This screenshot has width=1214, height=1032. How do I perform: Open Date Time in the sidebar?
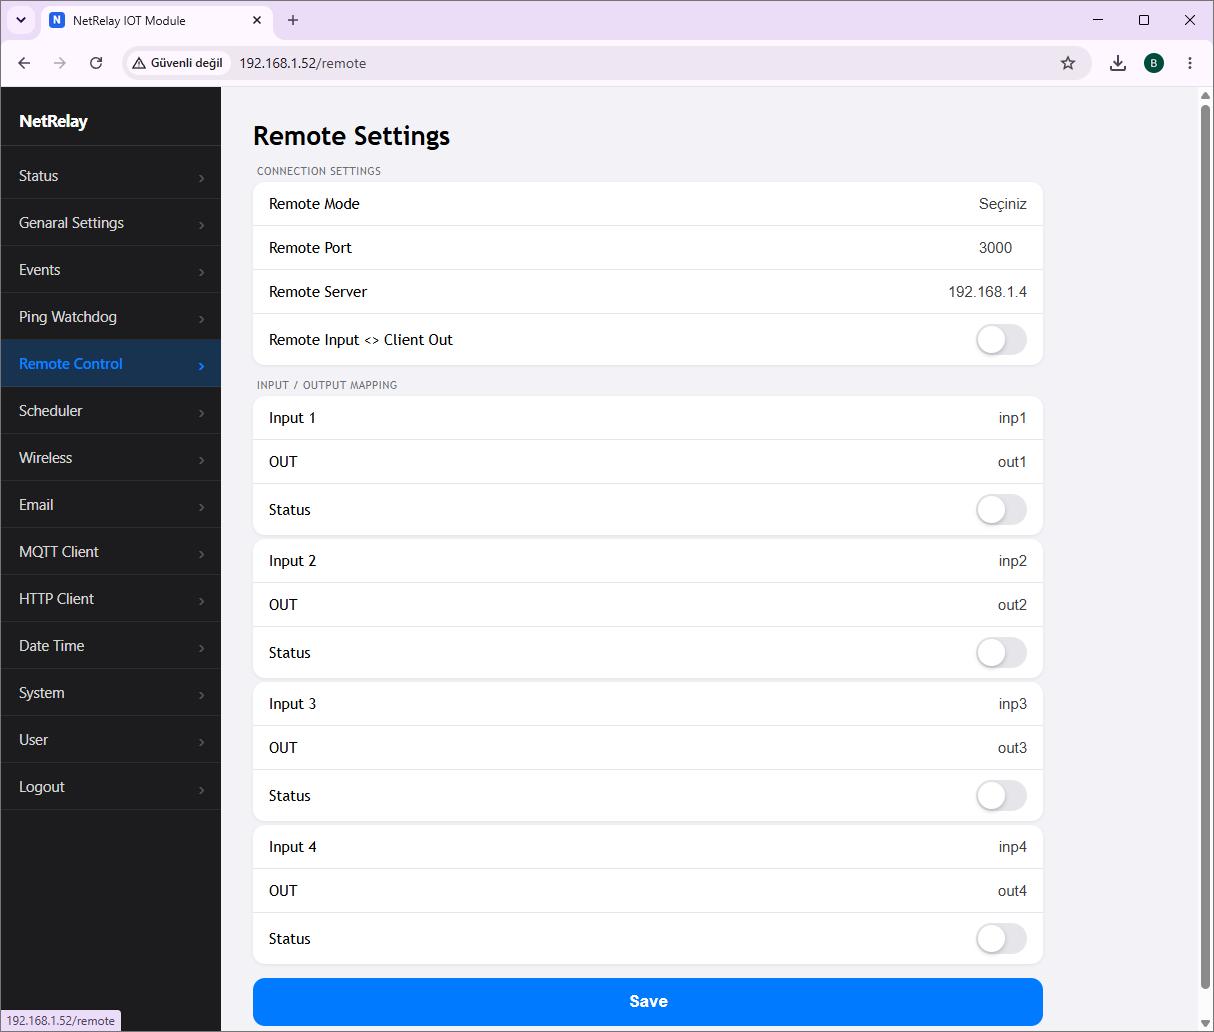tap(111, 646)
